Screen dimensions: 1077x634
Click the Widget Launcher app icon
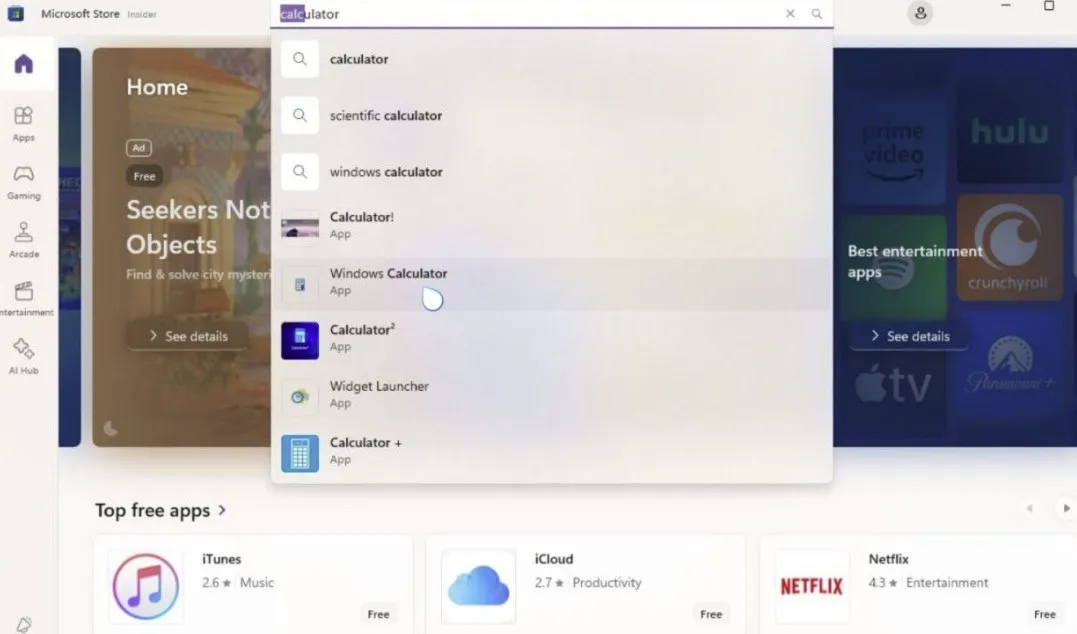coord(300,397)
